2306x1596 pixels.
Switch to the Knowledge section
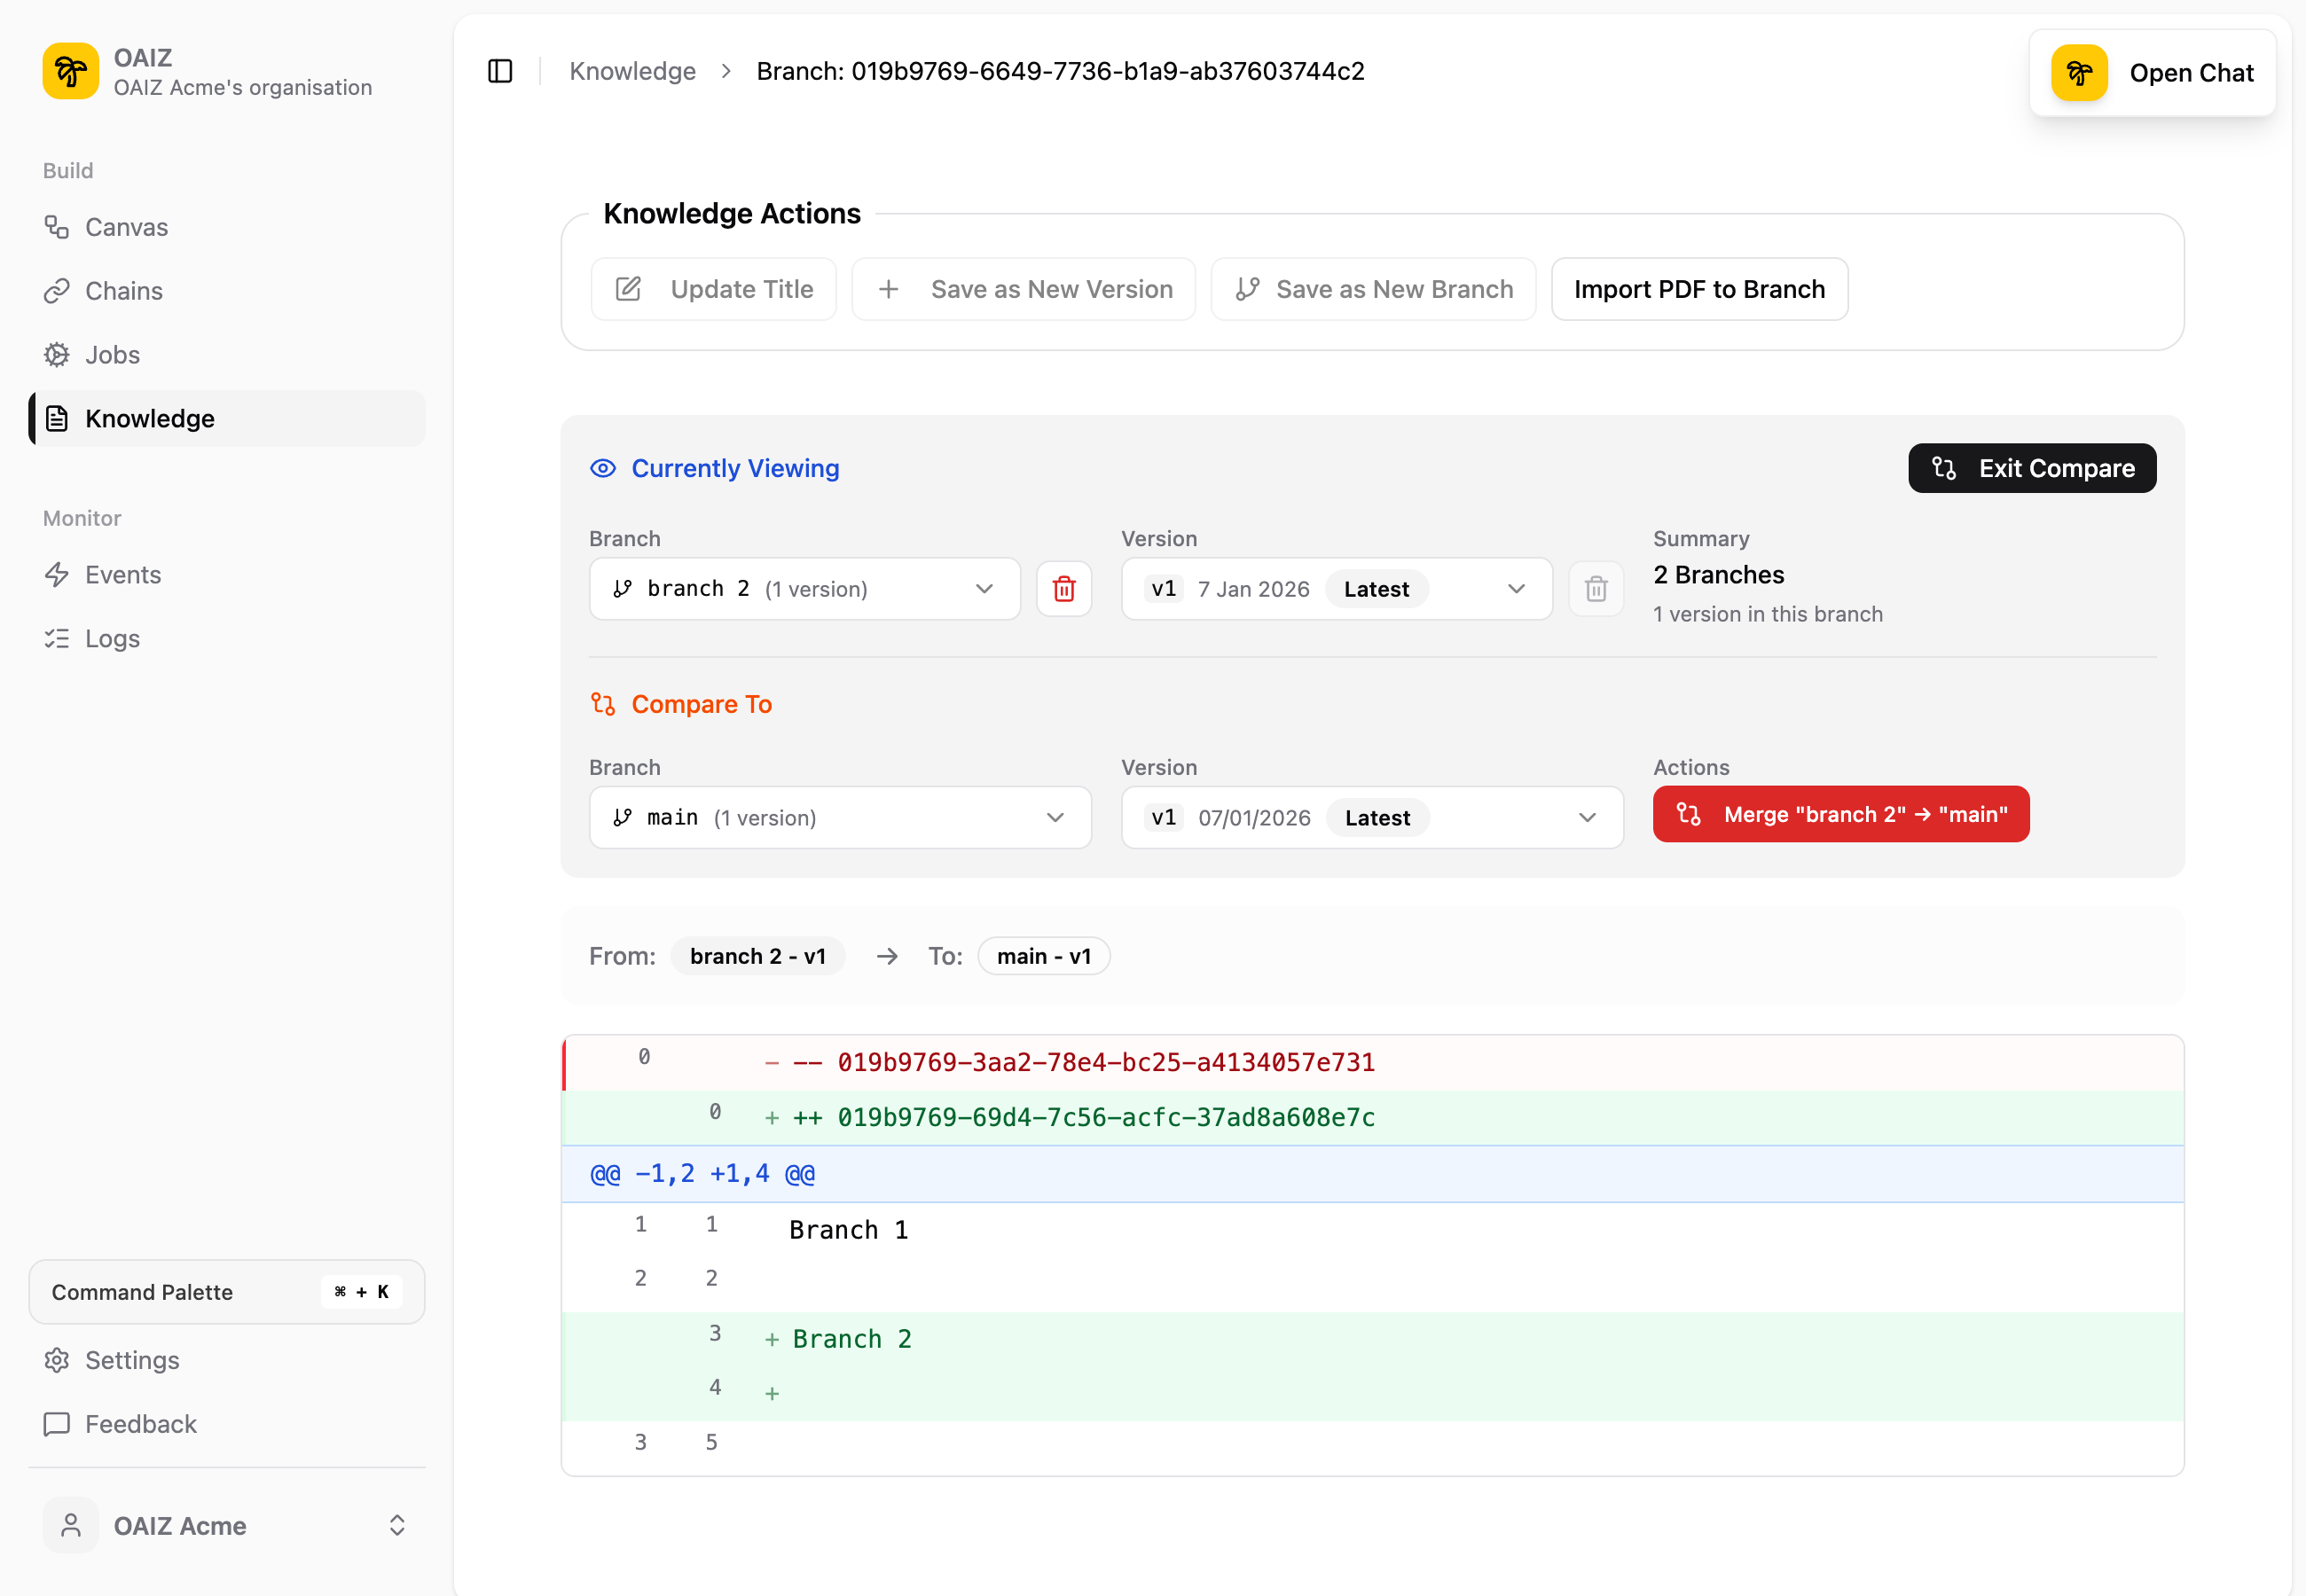(149, 419)
